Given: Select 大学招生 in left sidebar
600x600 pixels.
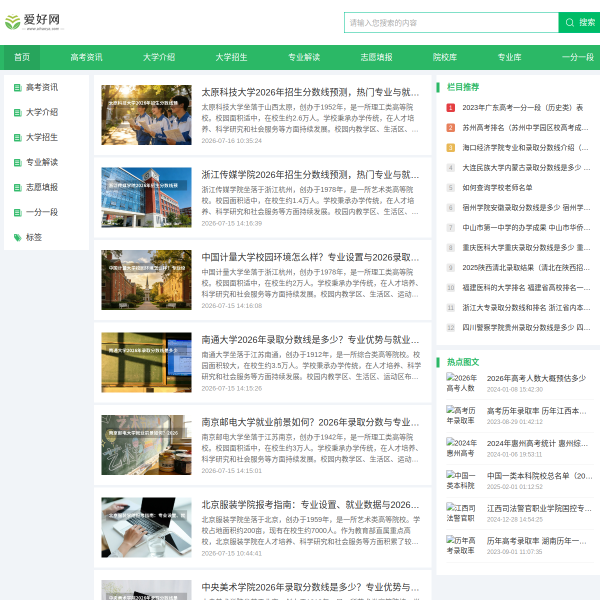Looking at the screenshot, I should click(x=42, y=137).
